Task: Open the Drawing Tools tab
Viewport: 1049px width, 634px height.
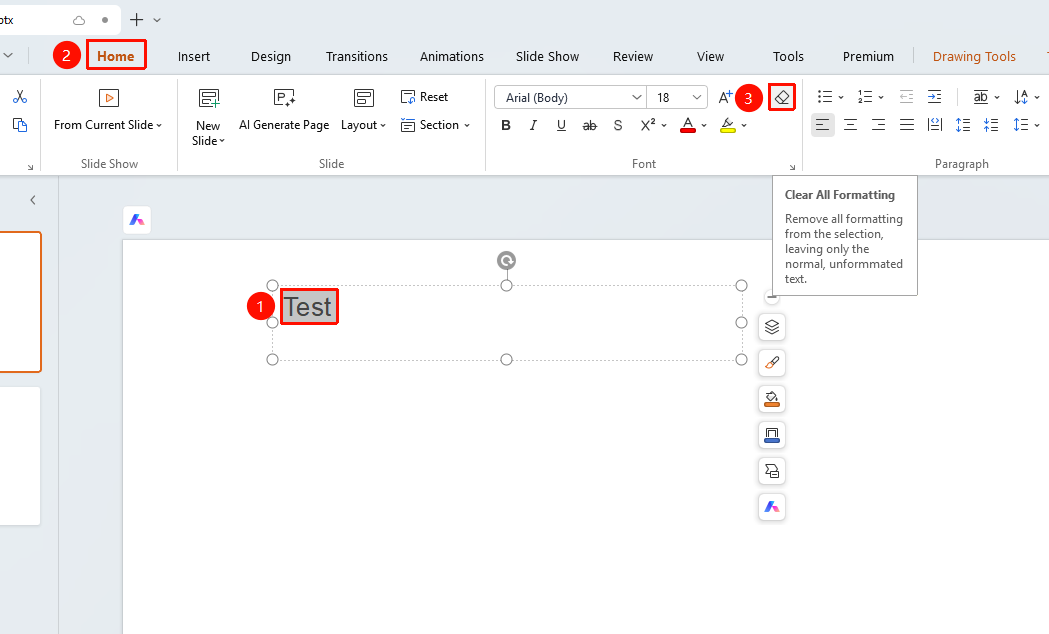Action: 974,57
